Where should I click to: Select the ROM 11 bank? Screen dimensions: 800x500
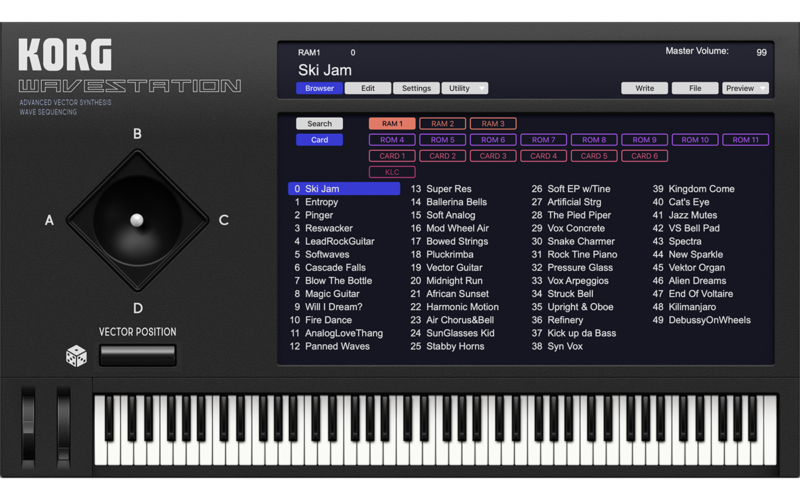[x=745, y=140]
